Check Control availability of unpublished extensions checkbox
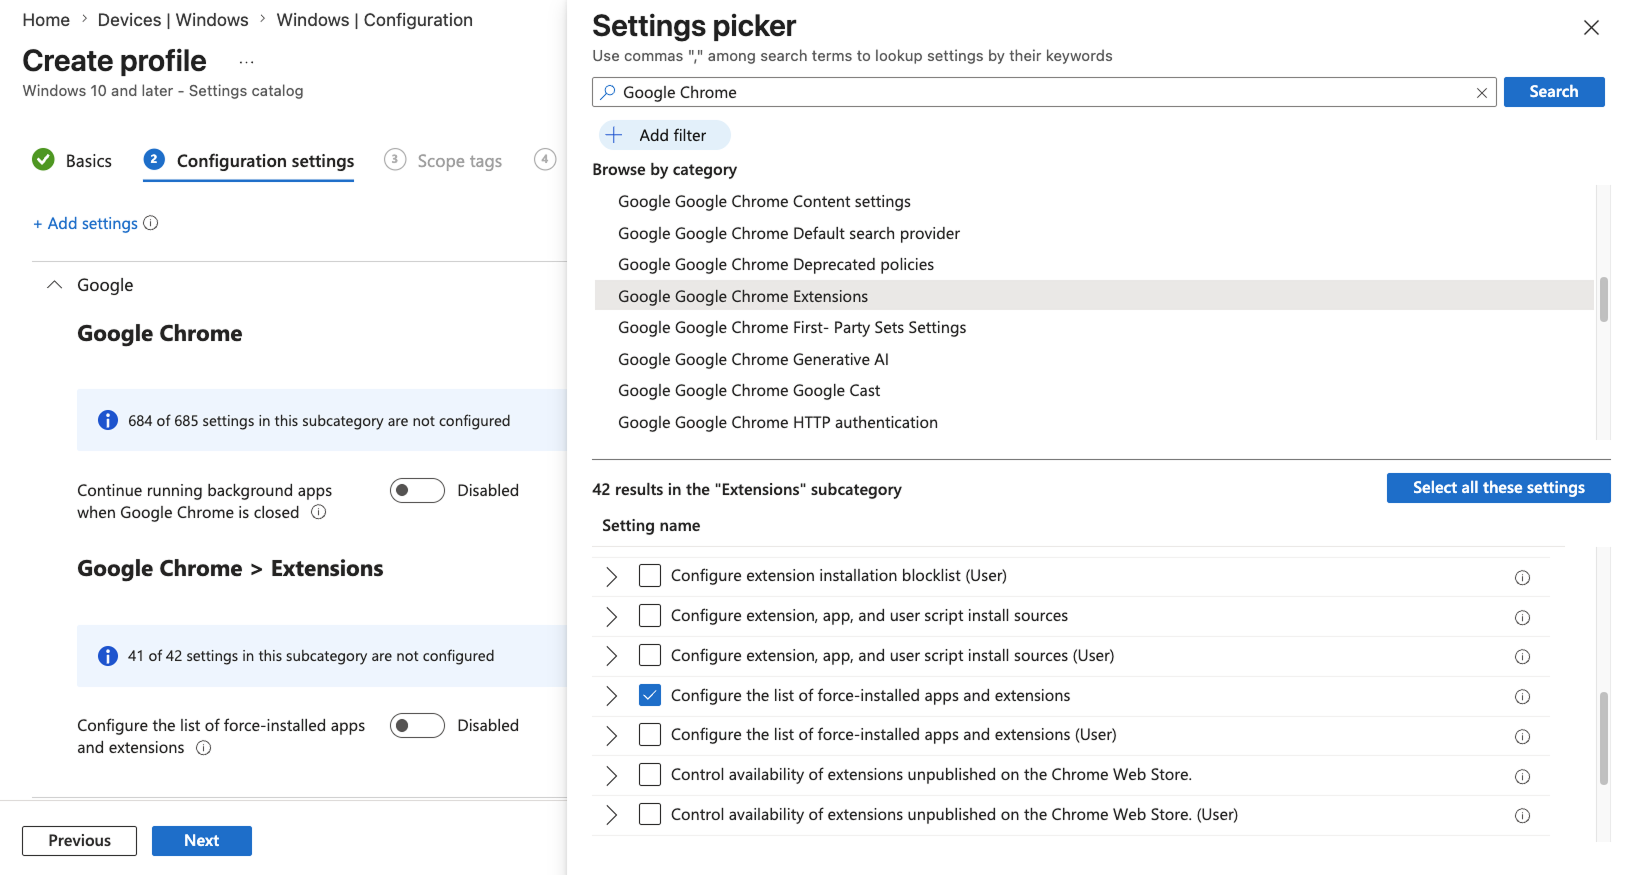Viewport: 1627px width, 875px height. coord(650,774)
